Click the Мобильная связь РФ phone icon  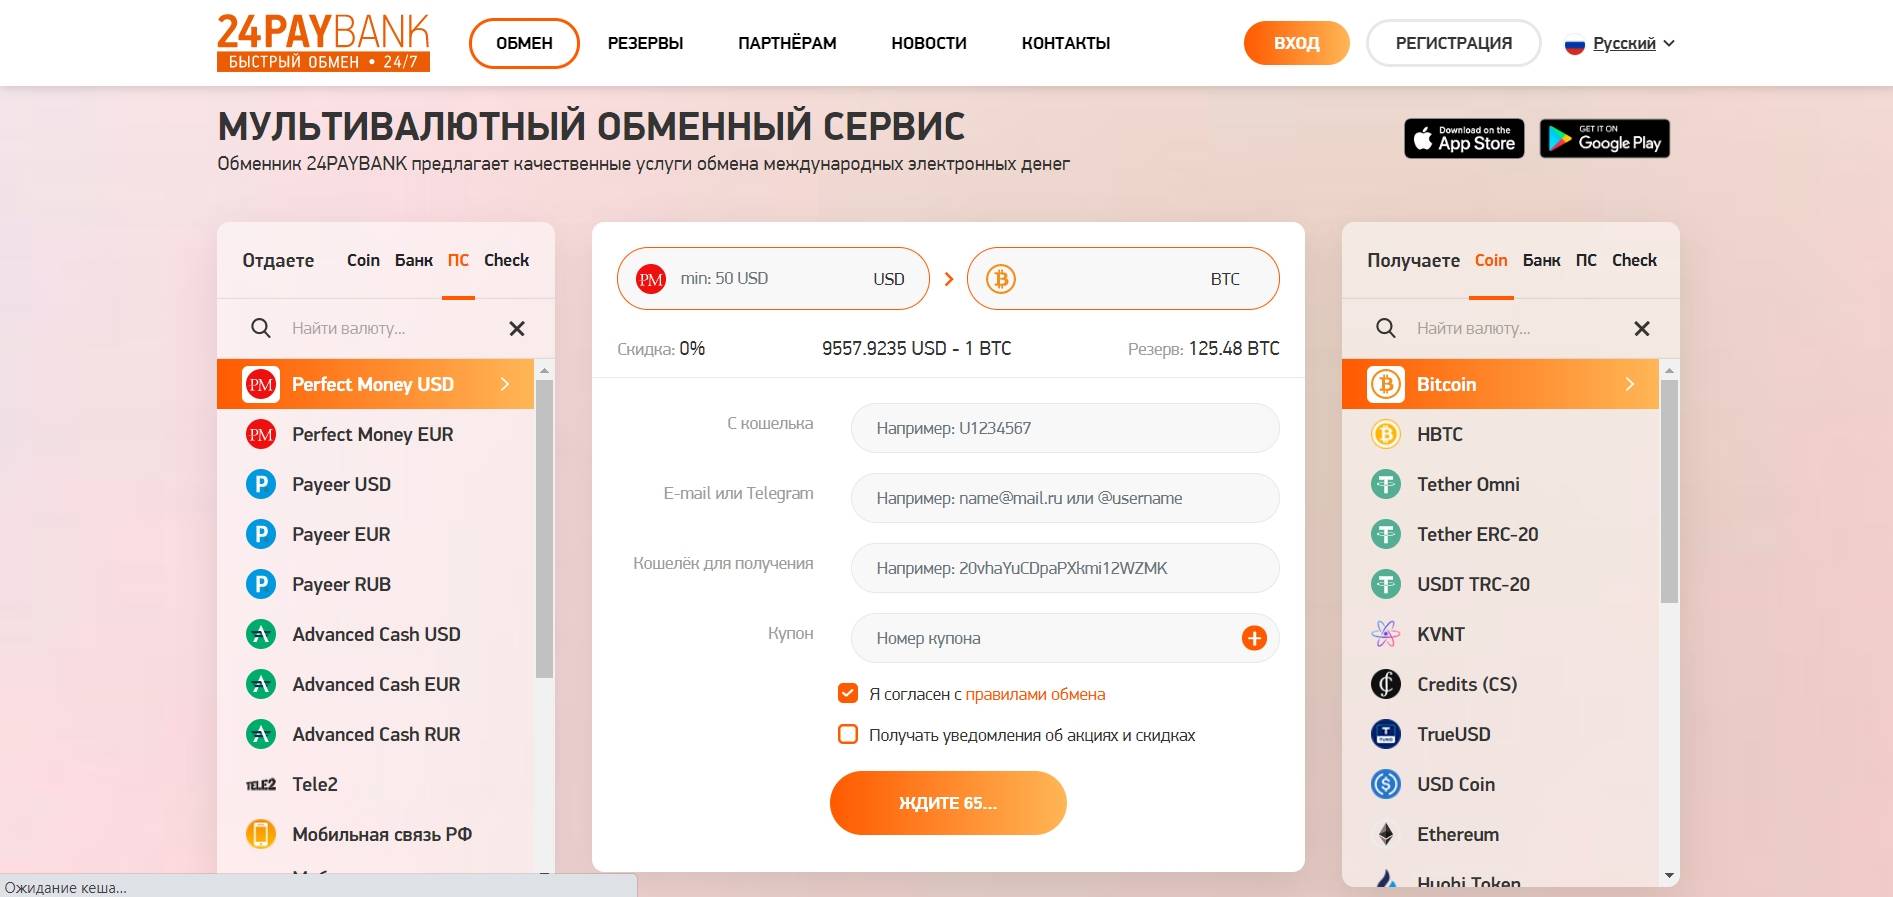point(261,834)
